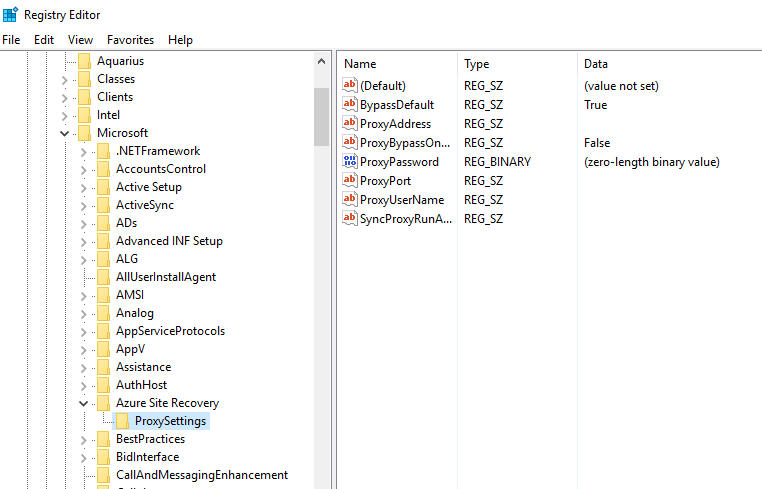Viewport: 762px width, 489px height.
Task: Expand the ActiveSync key
Action: 84,206
